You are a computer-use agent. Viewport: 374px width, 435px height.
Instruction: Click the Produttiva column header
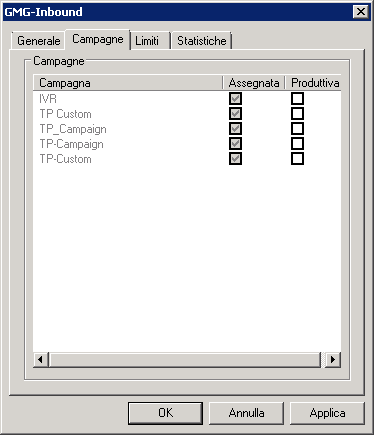(313, 83)
